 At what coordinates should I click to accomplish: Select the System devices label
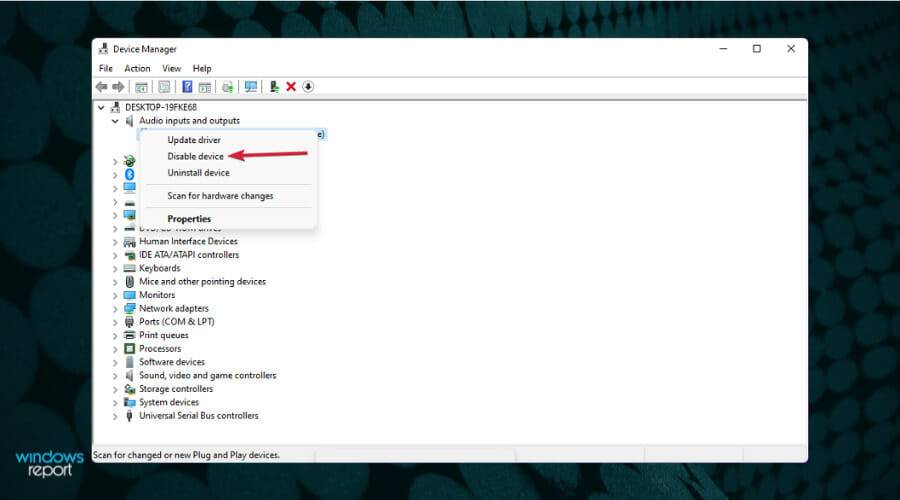click(x=169, y=402)
